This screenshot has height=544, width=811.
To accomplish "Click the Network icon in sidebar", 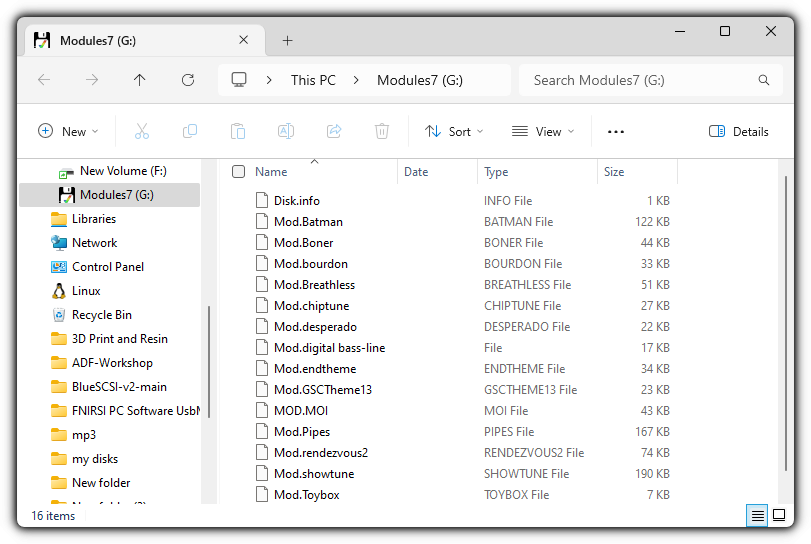I will click(x=59, y=243).
